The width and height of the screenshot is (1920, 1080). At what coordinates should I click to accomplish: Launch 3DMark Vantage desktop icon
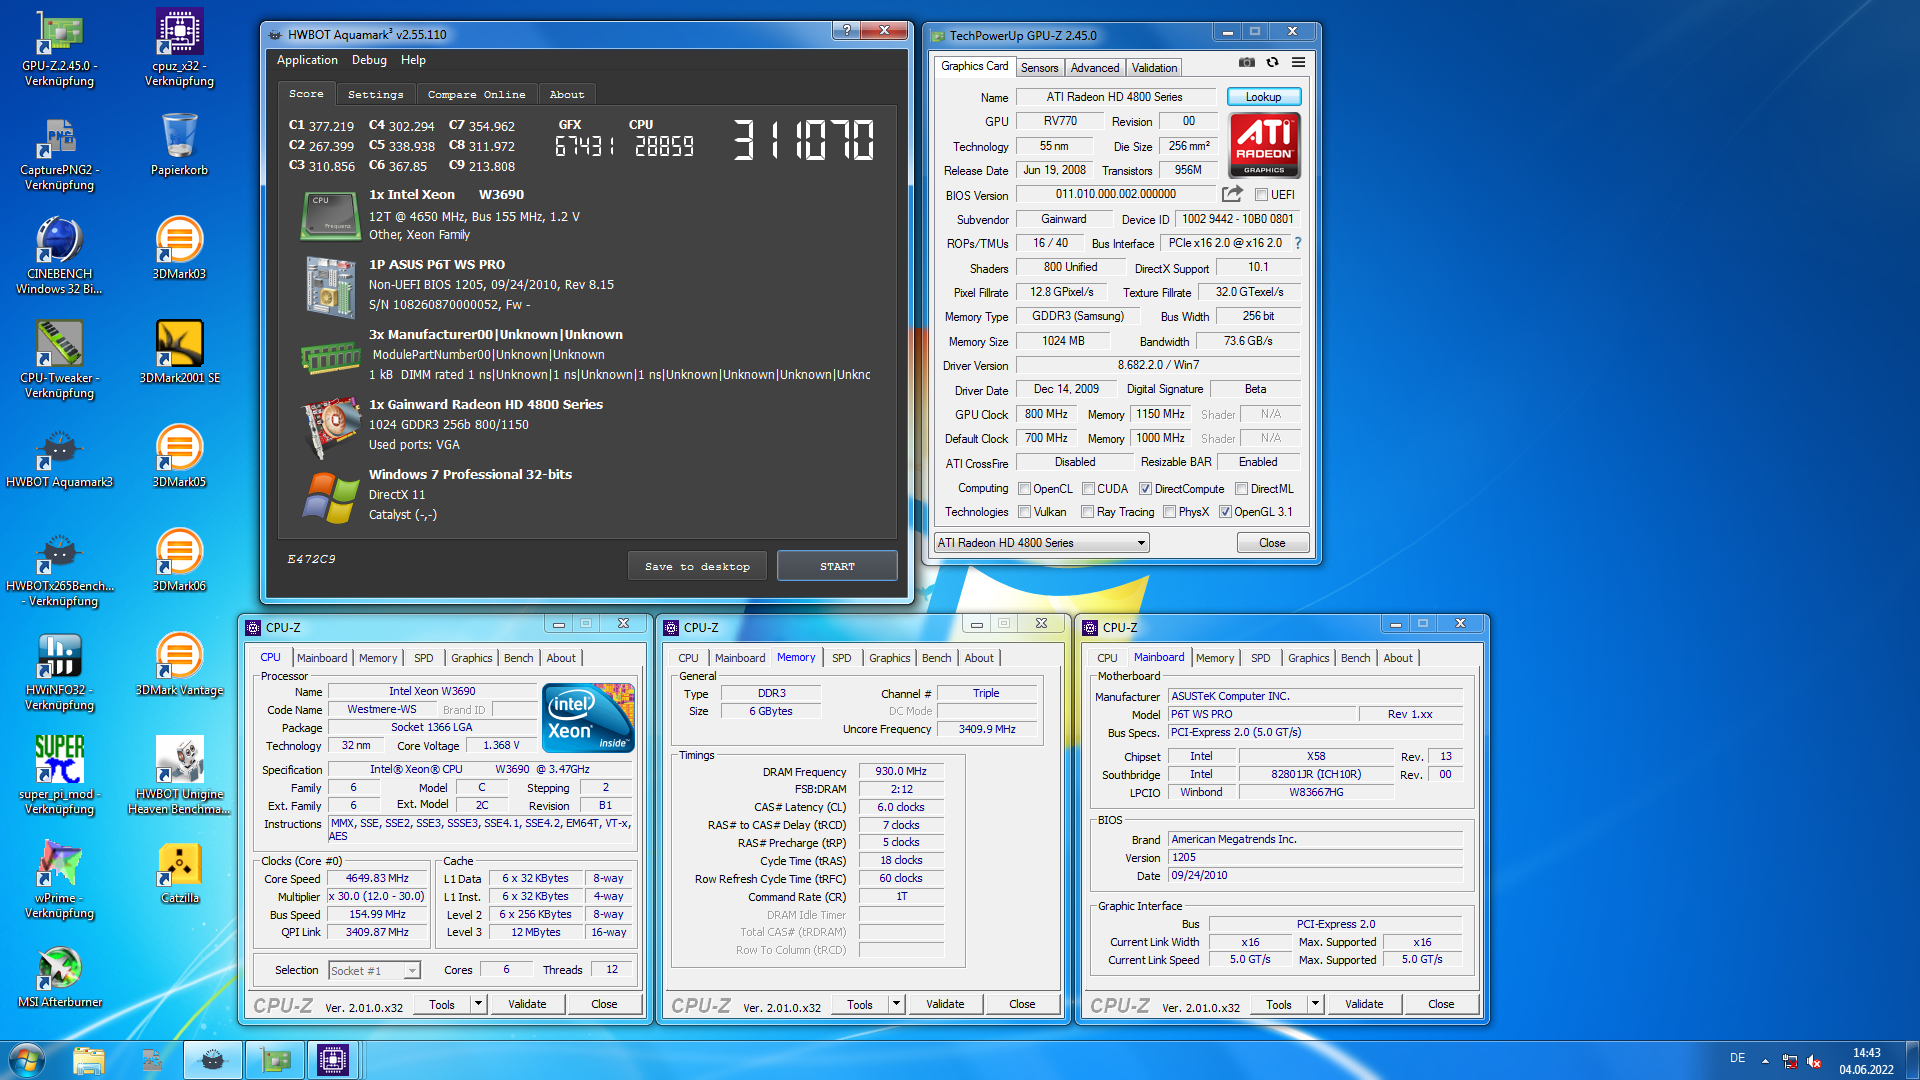180,665
